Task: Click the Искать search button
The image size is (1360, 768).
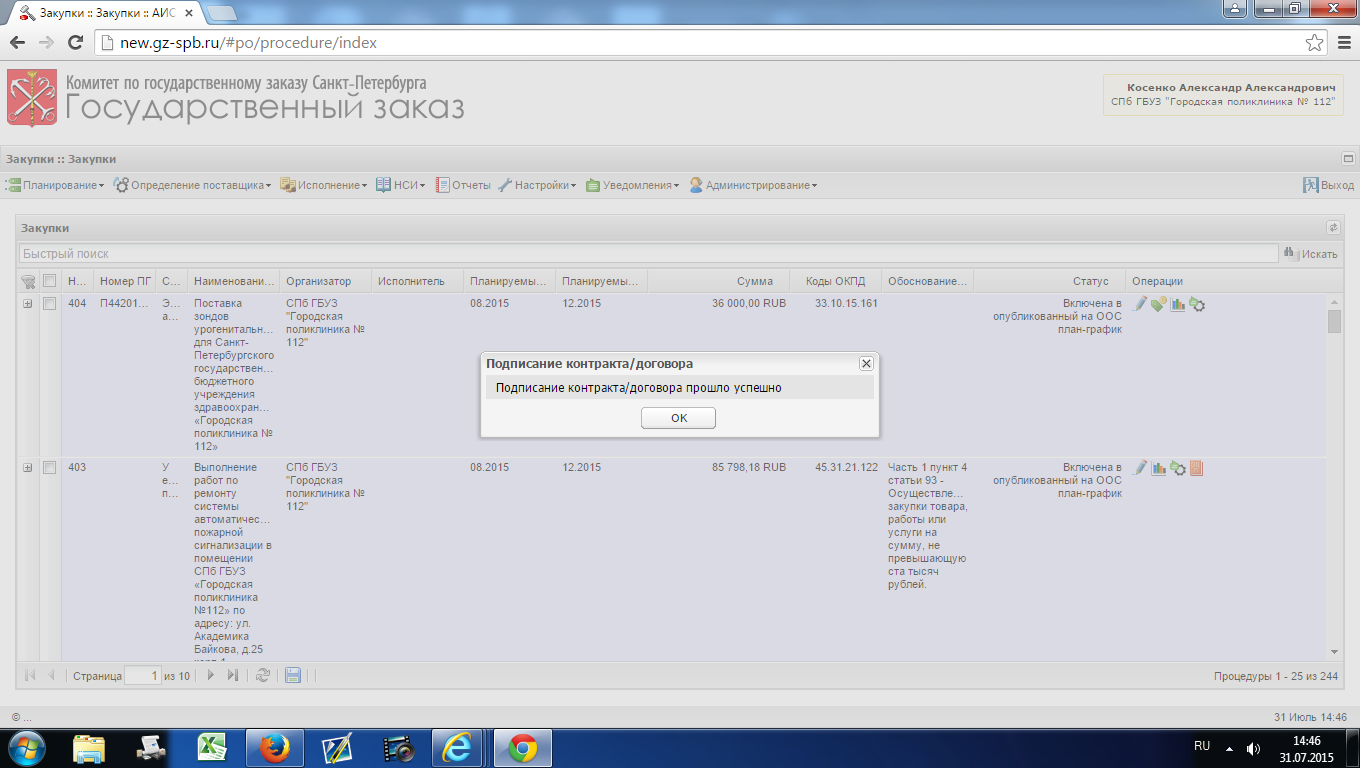Action: tap(1310, 254)
